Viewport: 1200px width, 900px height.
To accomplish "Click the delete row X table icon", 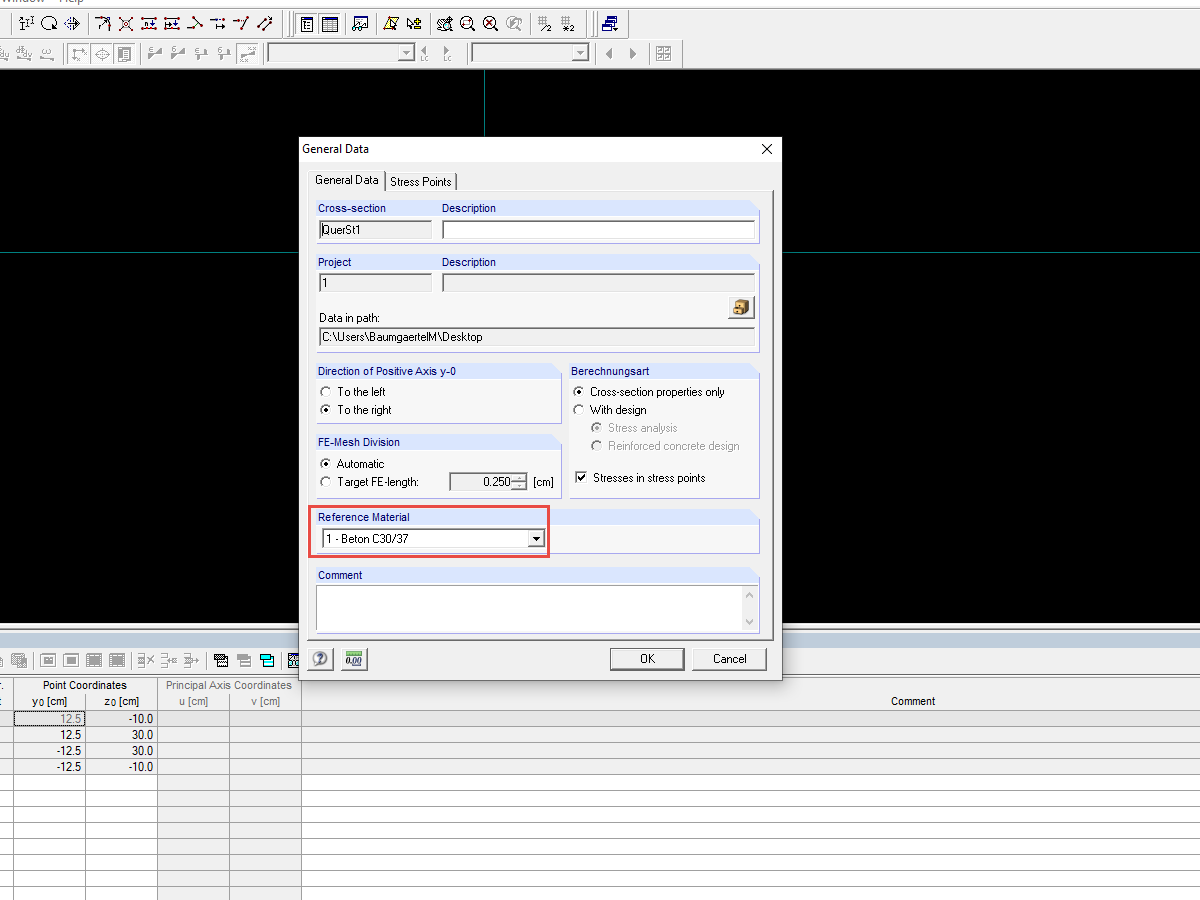I will 146,660.
